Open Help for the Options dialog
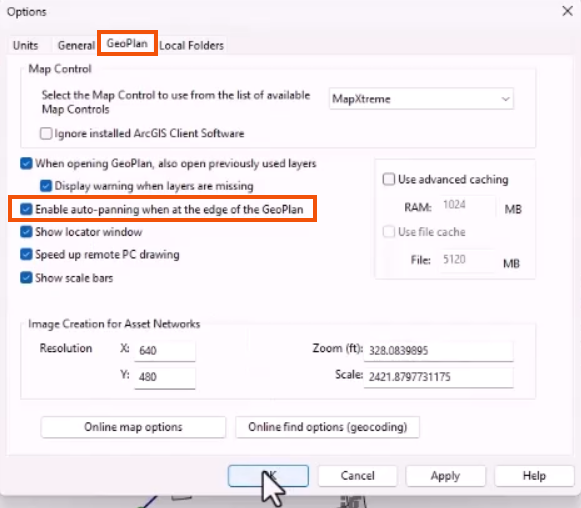The image size is (581, 508). click(534, 476)
